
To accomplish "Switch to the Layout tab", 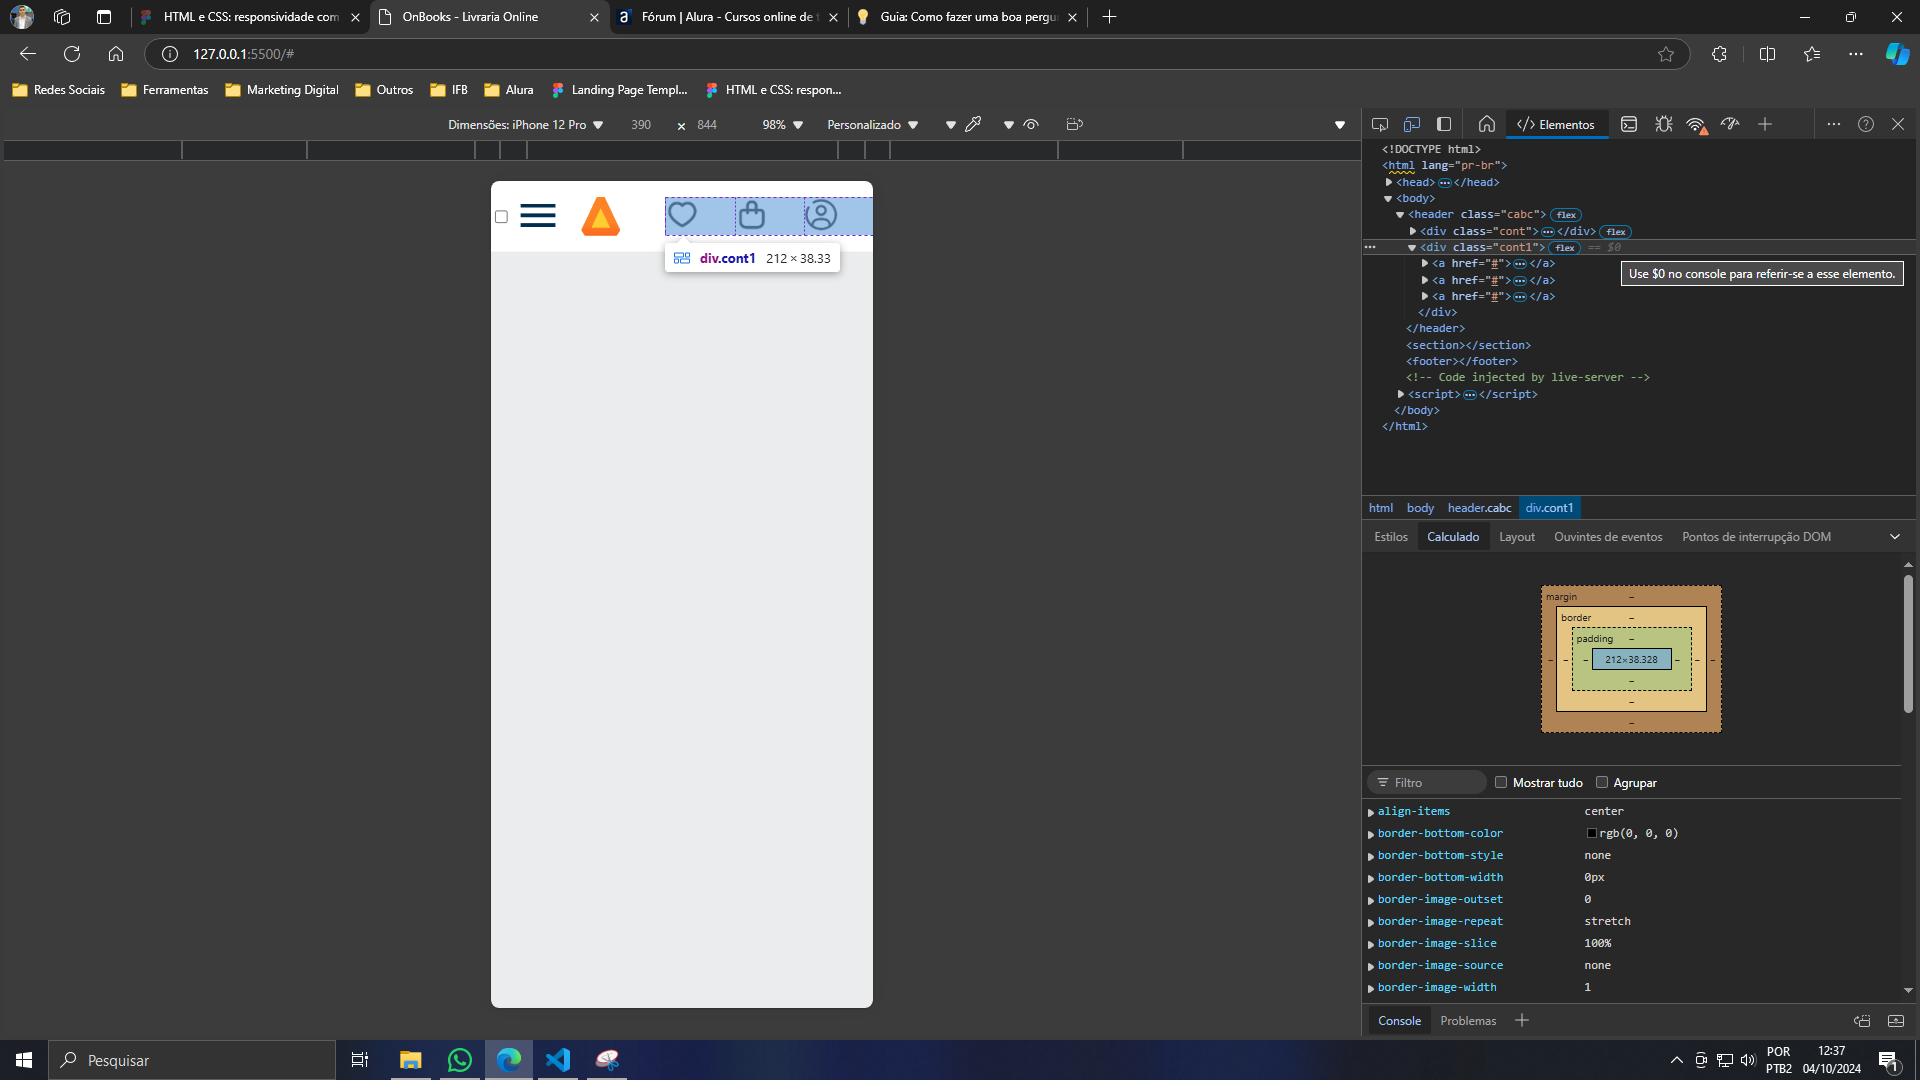I will [x=1516, y=537].
